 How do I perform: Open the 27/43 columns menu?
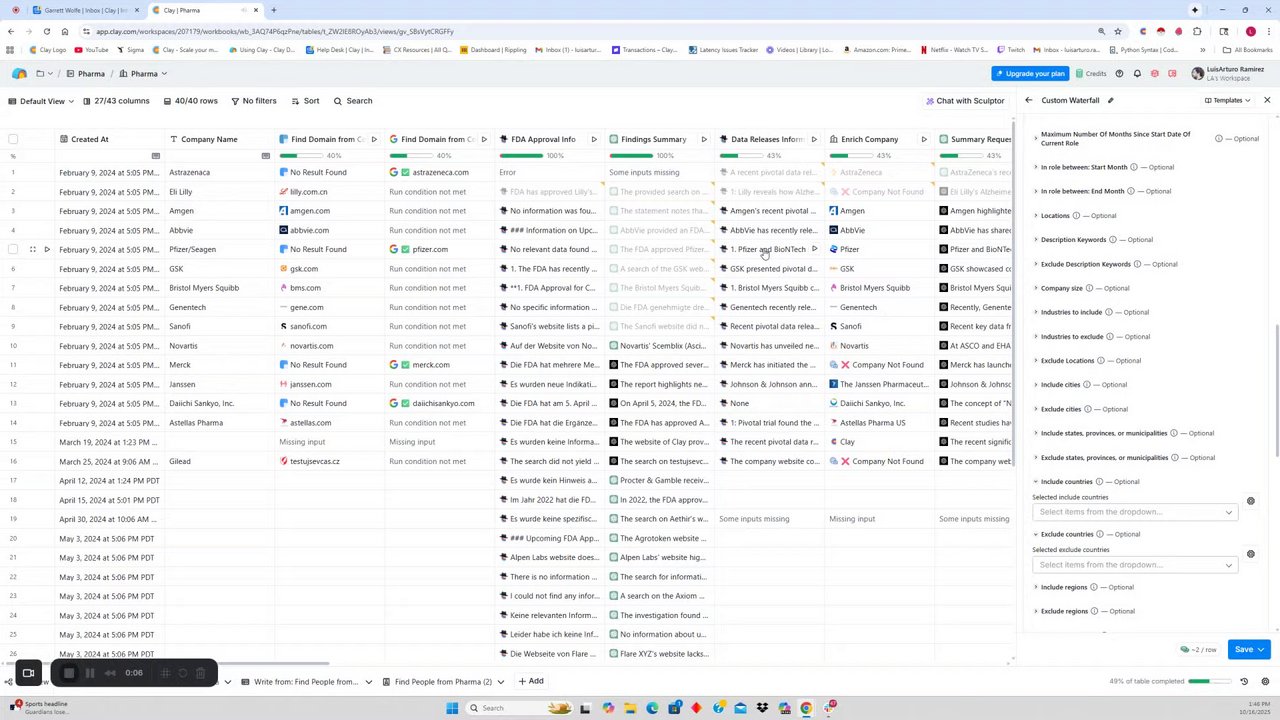[x=115, y=101]
